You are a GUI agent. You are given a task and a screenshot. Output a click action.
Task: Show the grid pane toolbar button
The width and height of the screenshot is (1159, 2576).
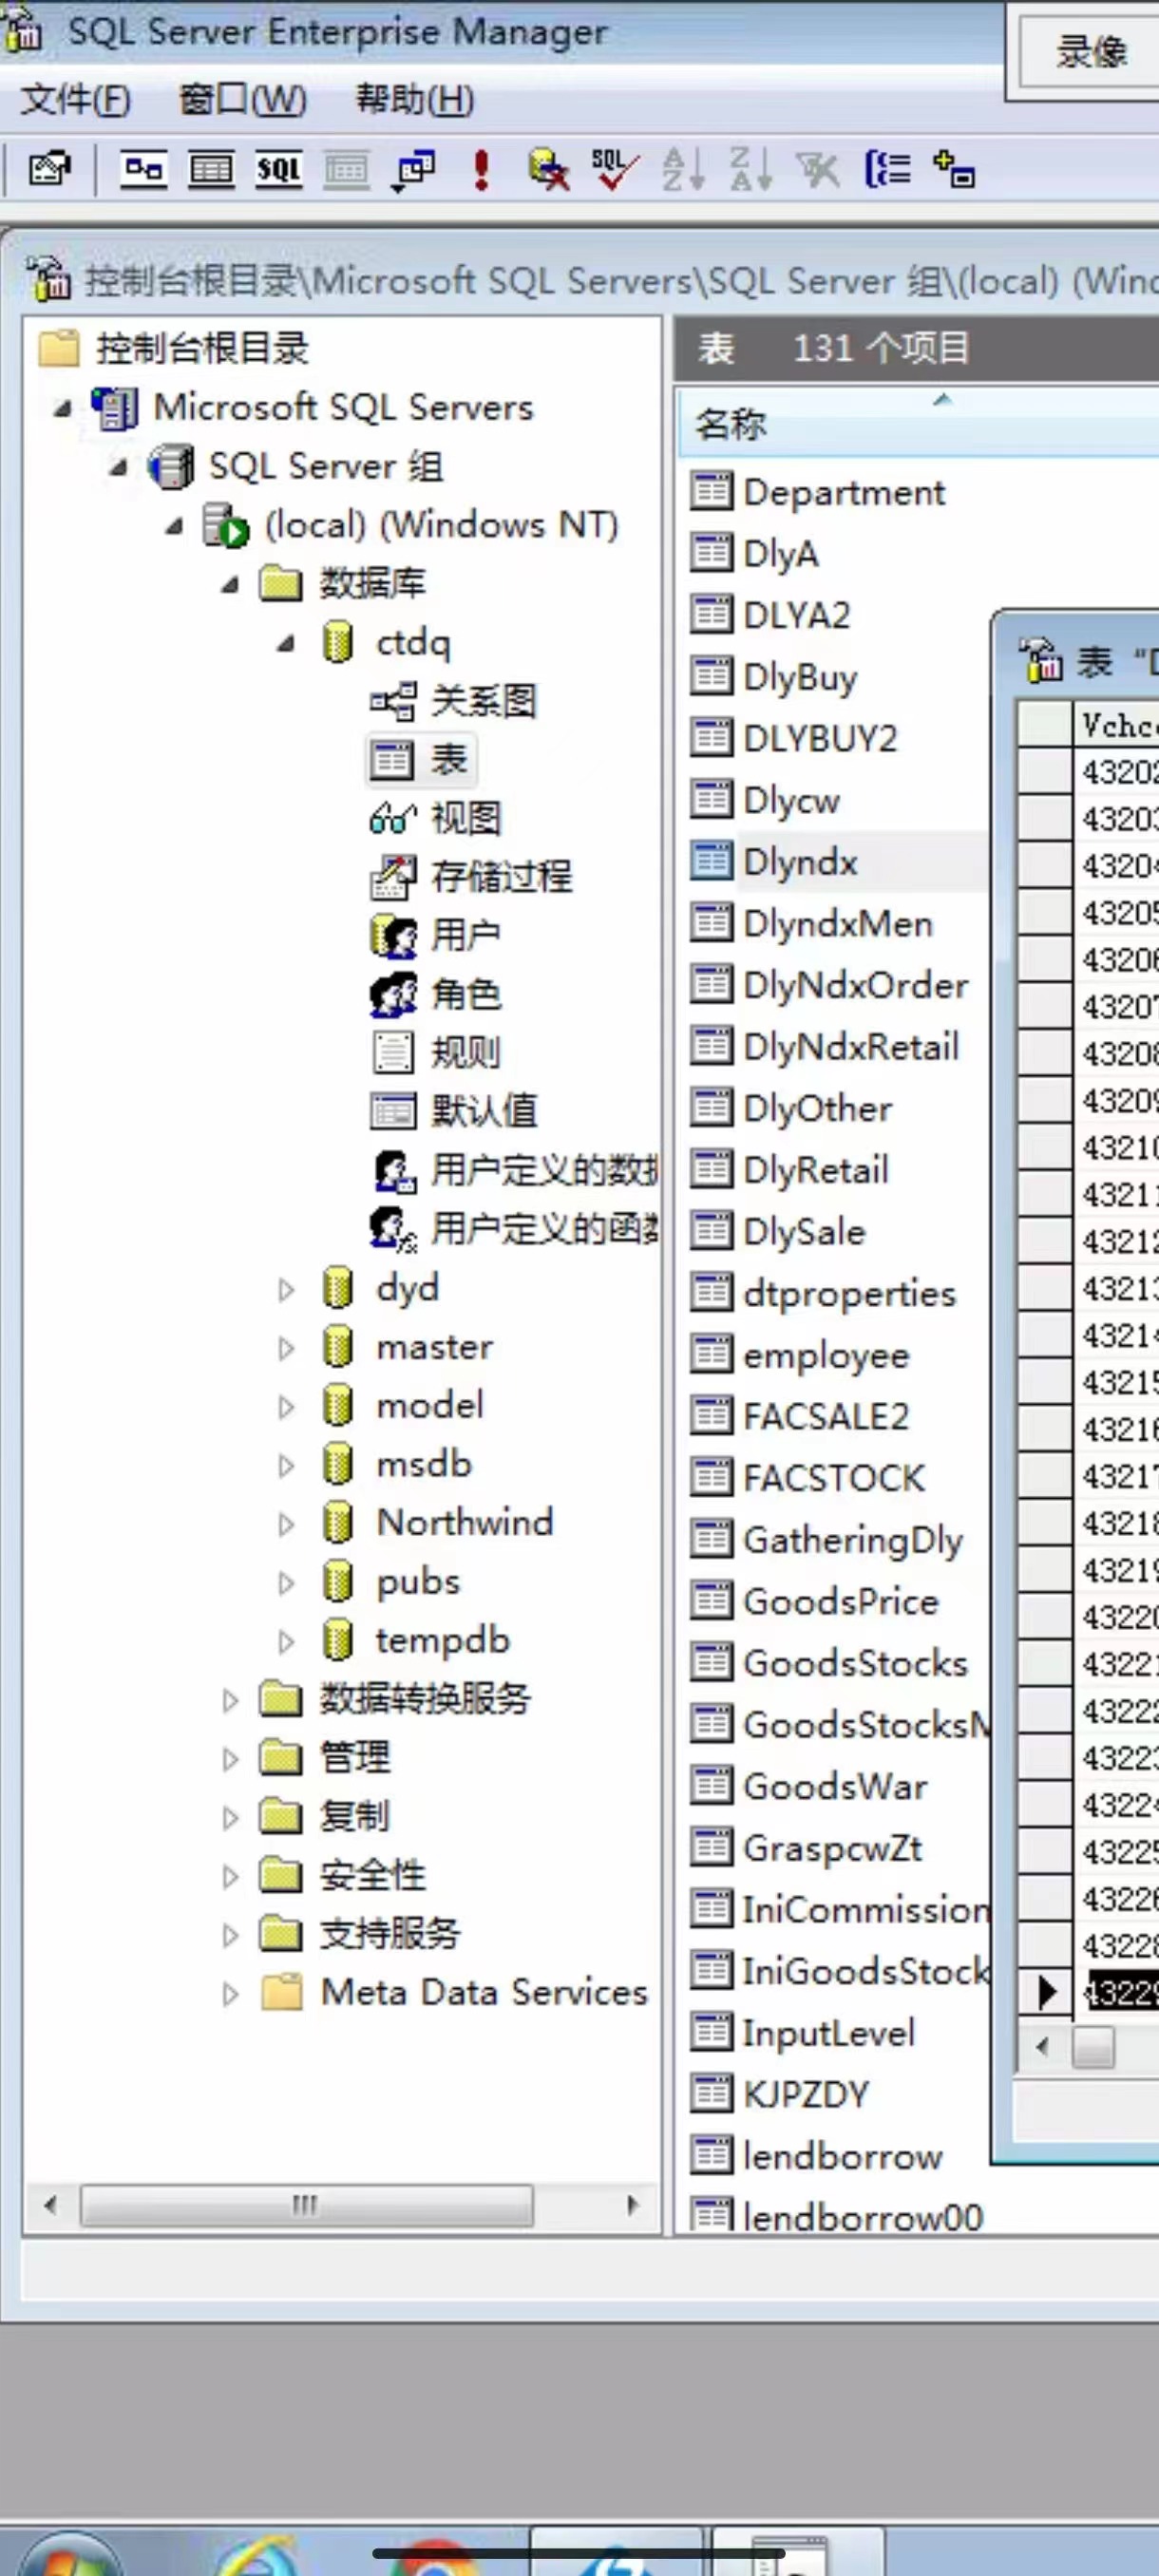(x=211, y=170)
